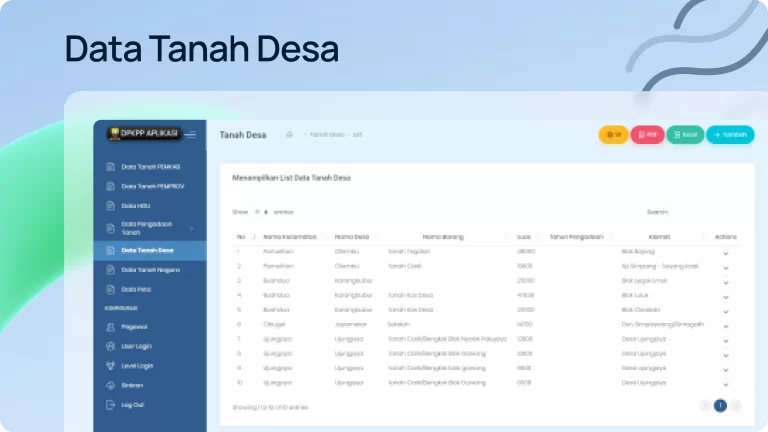Click the yellow gear button in header
This screenshot has height=432, width=768.
pos(614,135)
